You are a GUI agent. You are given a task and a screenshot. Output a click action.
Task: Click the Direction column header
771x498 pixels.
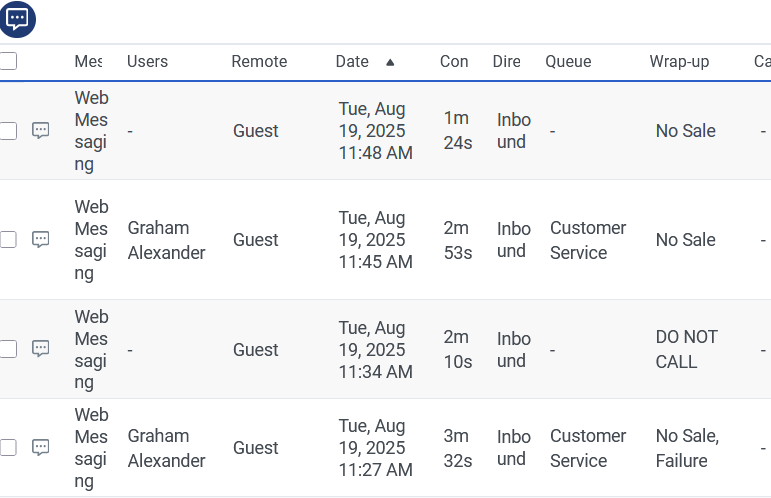[506, 62]
